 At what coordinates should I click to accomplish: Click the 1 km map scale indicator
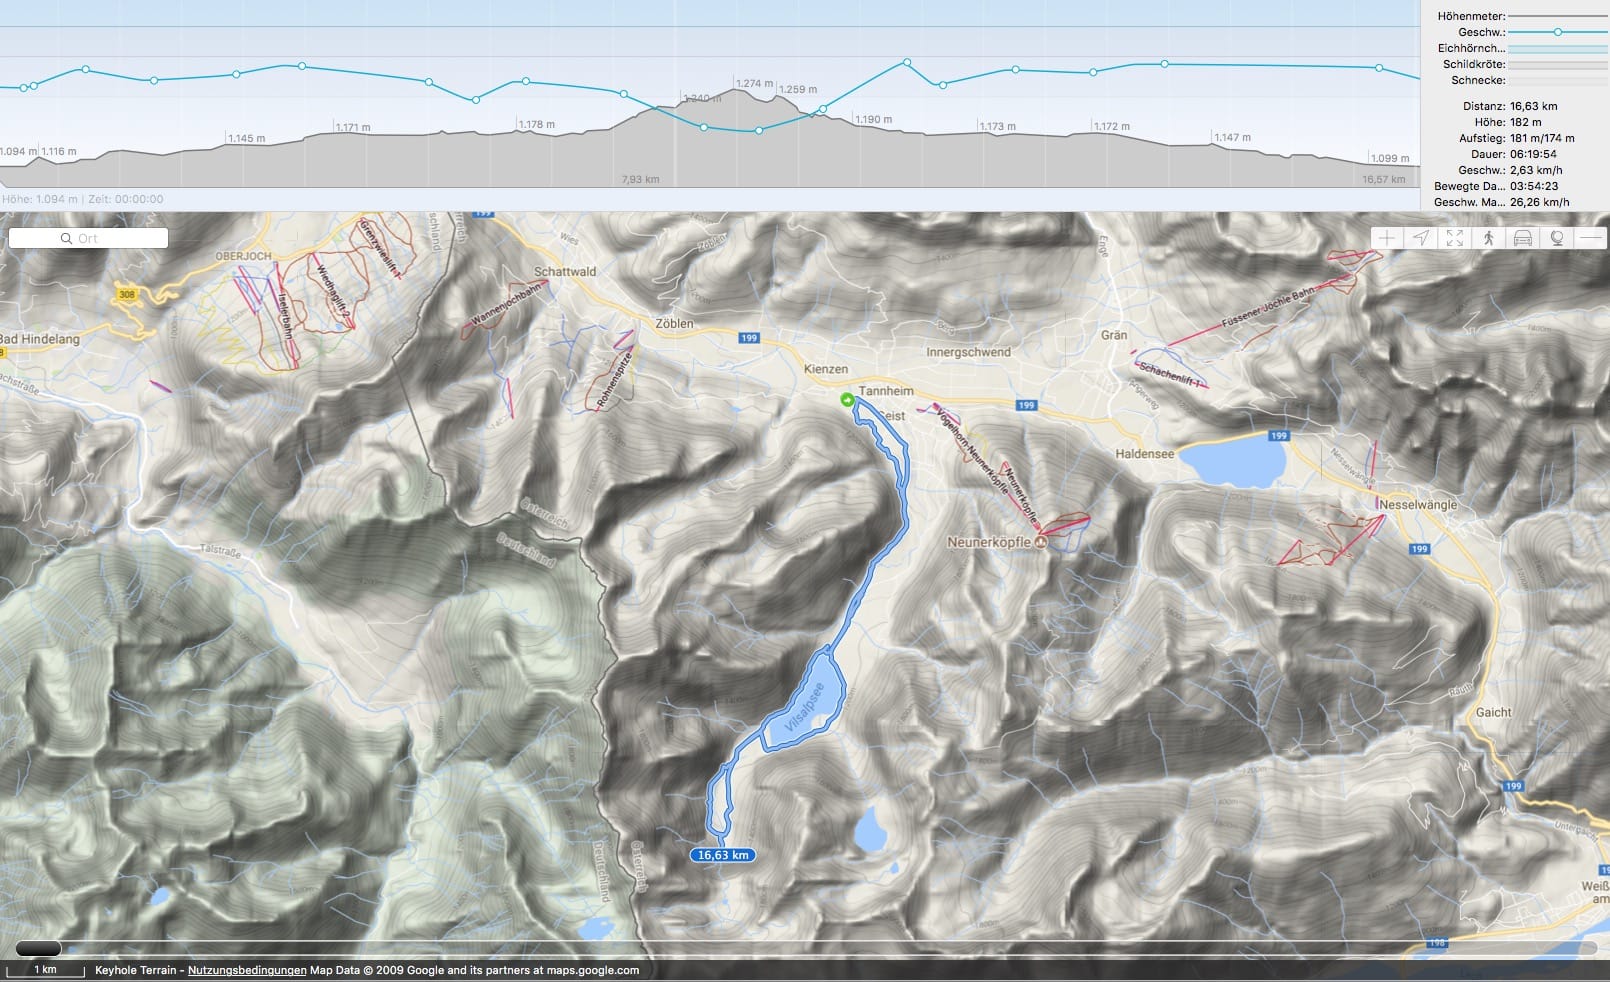click(x=45, y=970)
